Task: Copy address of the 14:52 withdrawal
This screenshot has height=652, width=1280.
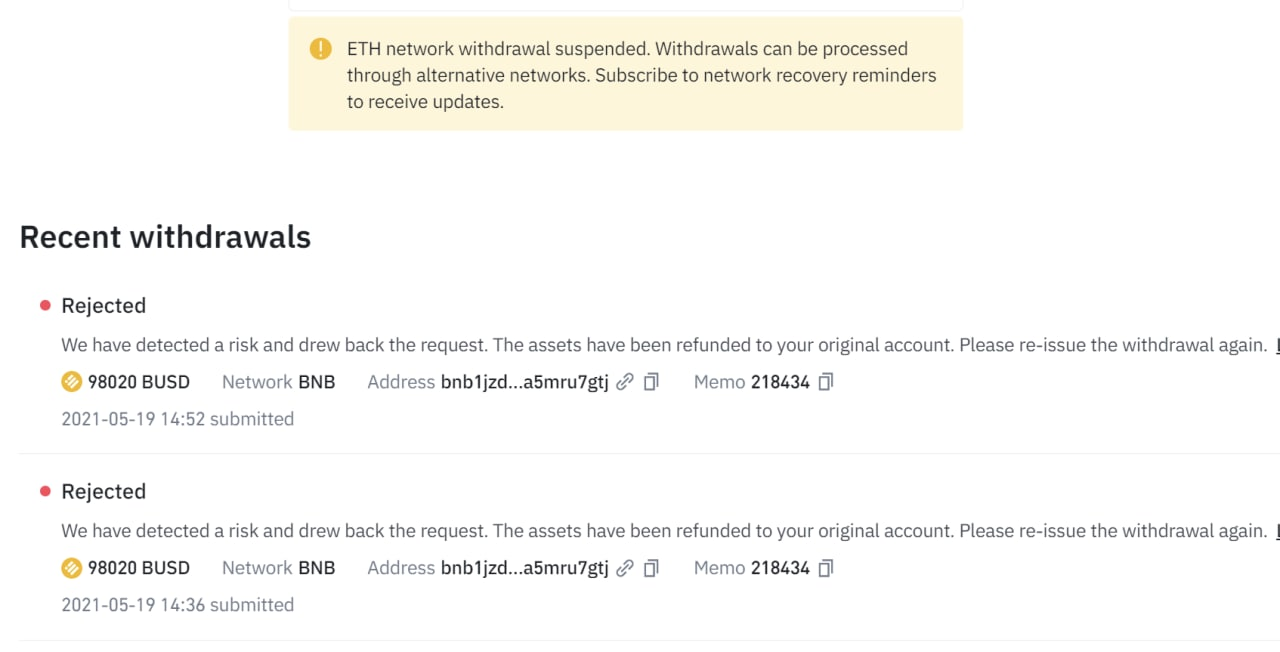Action: (x=651, y=382)
